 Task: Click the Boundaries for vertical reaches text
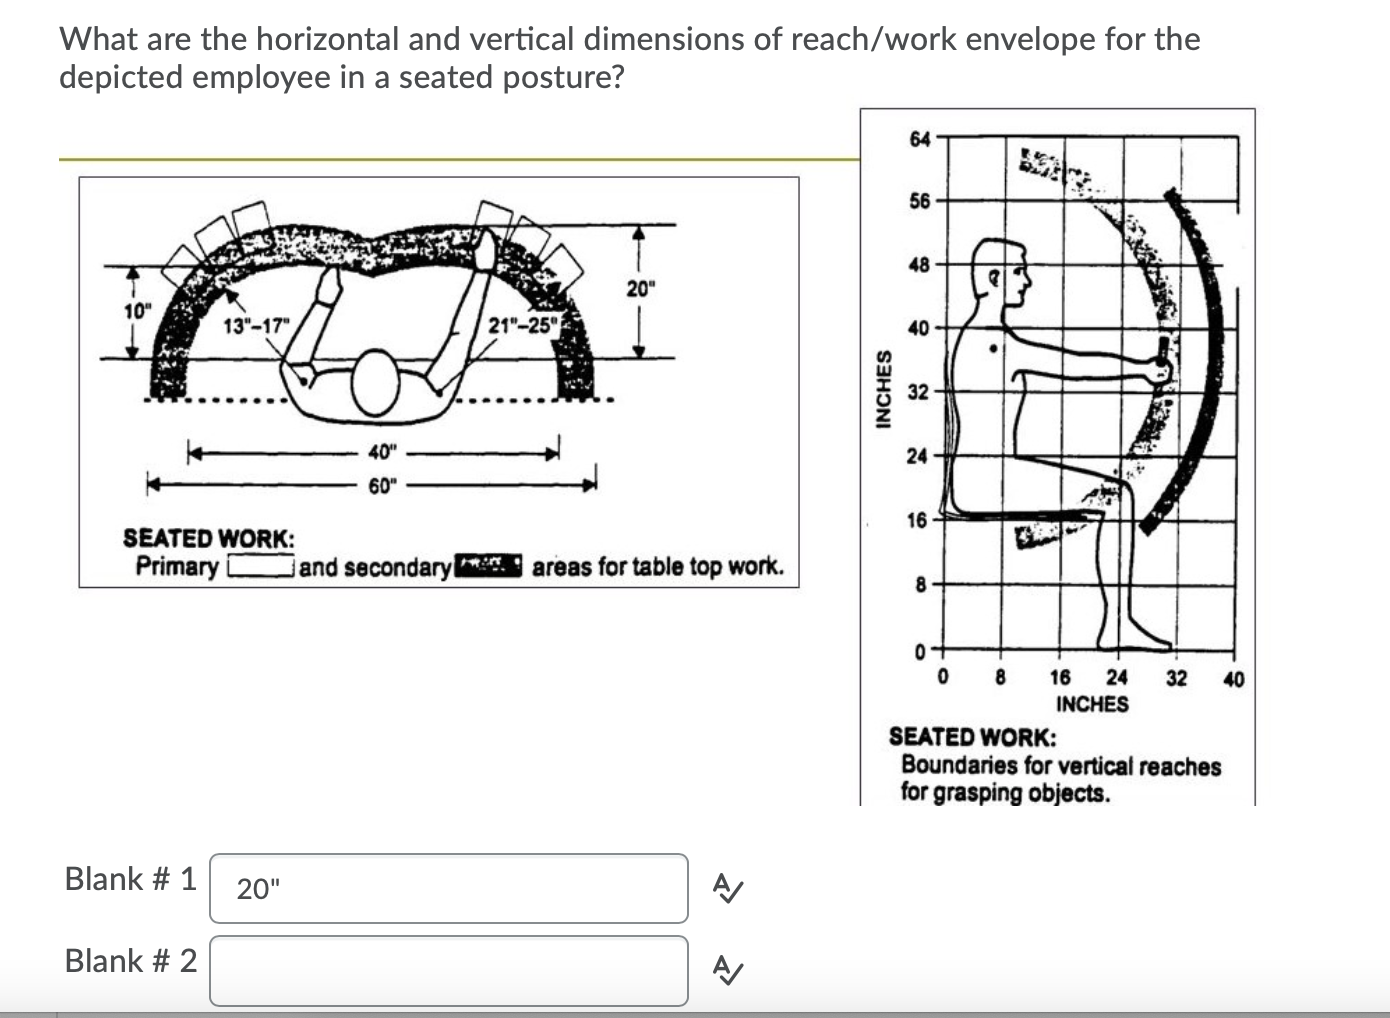[x=1061, y=767]
